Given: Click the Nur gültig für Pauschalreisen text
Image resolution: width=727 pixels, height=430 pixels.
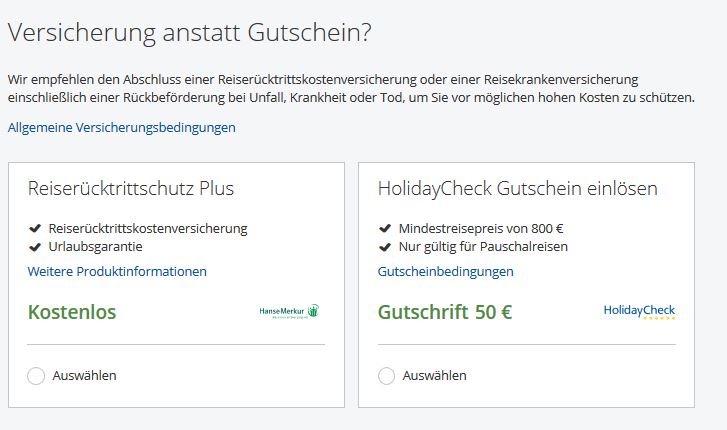Looking at the screenshot, I should coord(483,247).
